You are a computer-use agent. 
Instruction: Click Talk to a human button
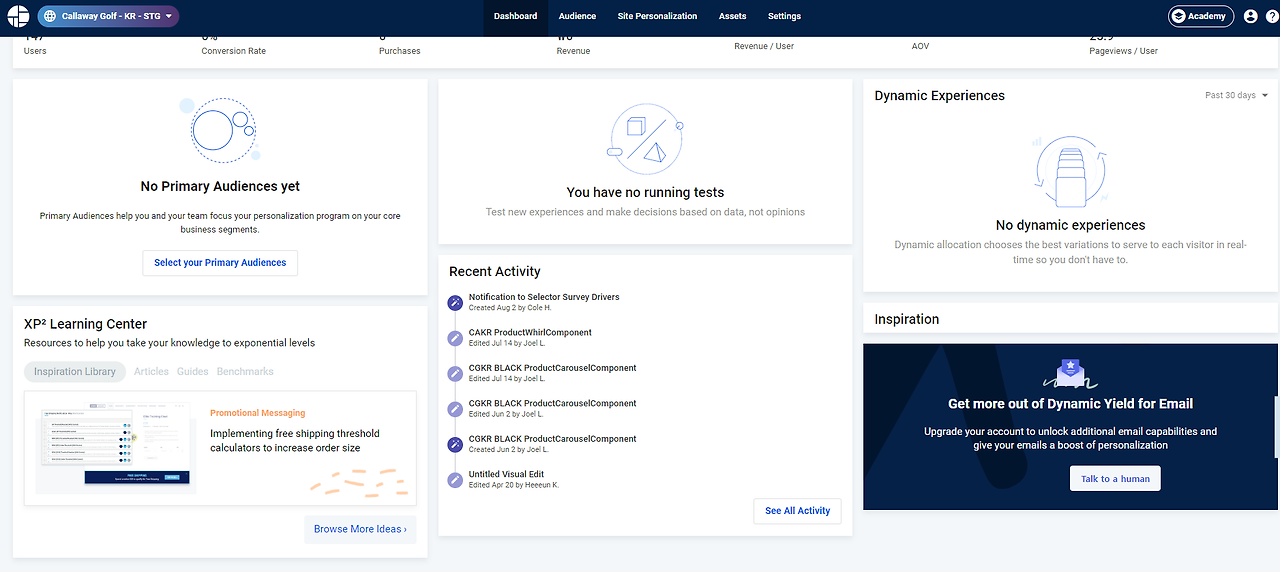tap(1115, 479)
